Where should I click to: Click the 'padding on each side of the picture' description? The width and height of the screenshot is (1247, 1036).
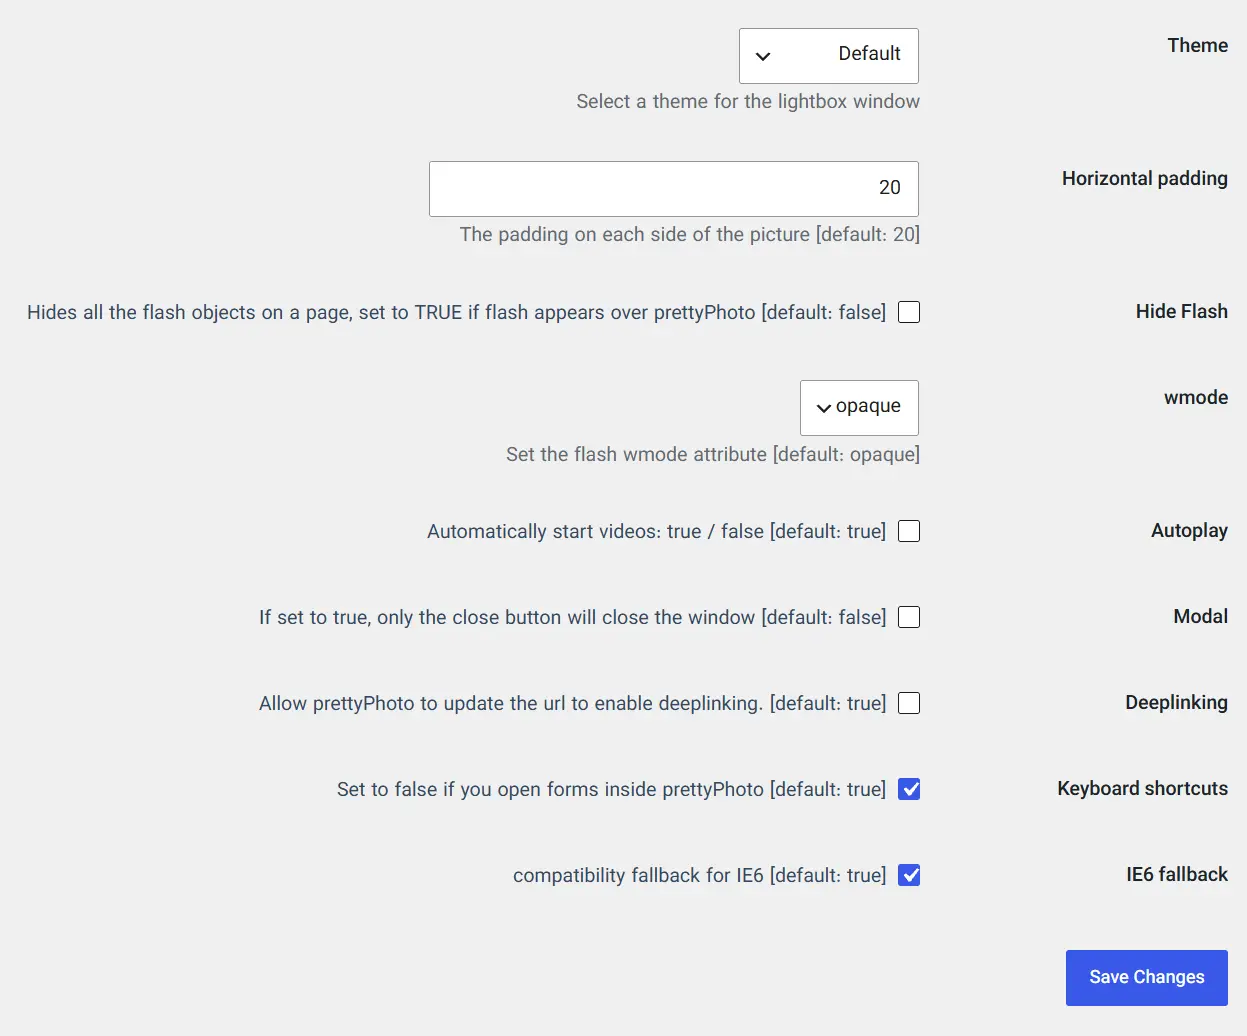point(690,235)
